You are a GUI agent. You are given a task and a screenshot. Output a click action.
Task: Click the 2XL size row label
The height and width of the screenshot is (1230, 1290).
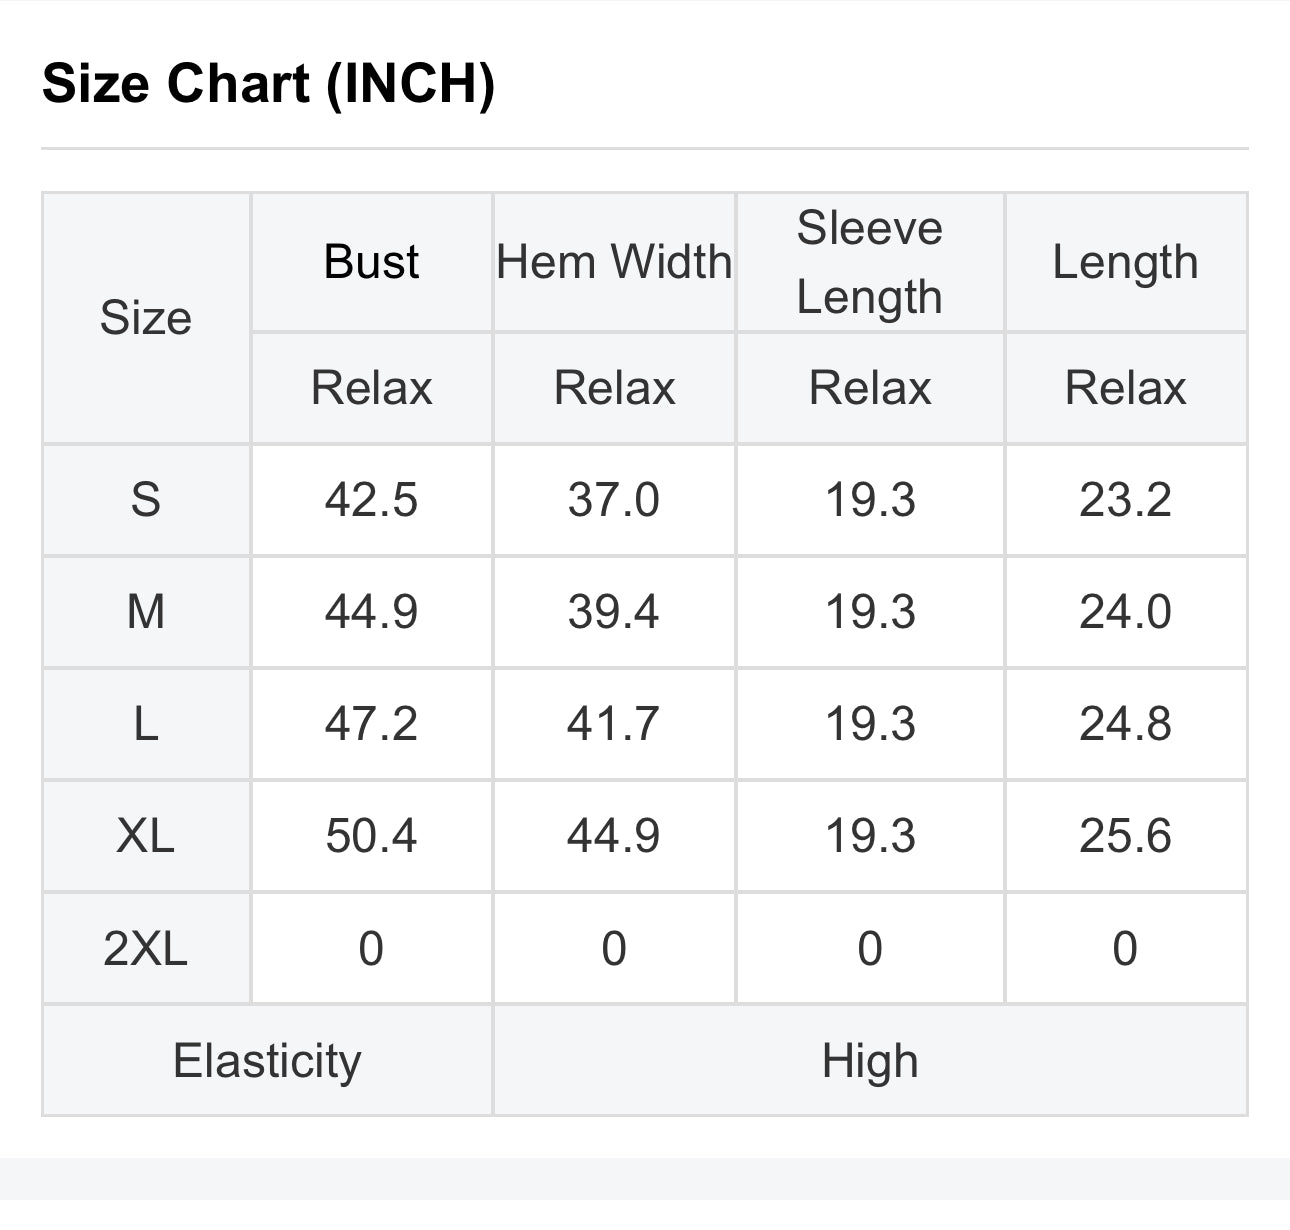tap(146, 948)
